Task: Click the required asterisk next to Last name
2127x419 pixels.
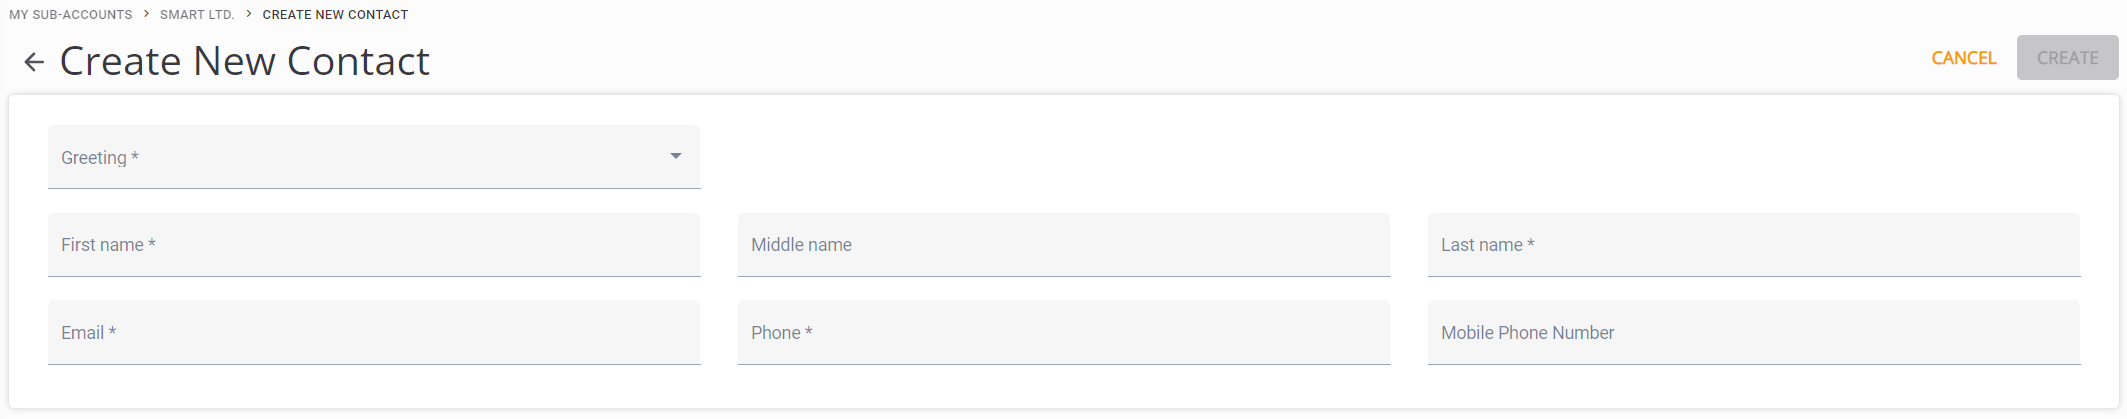Action: (x=1530, y=244)
